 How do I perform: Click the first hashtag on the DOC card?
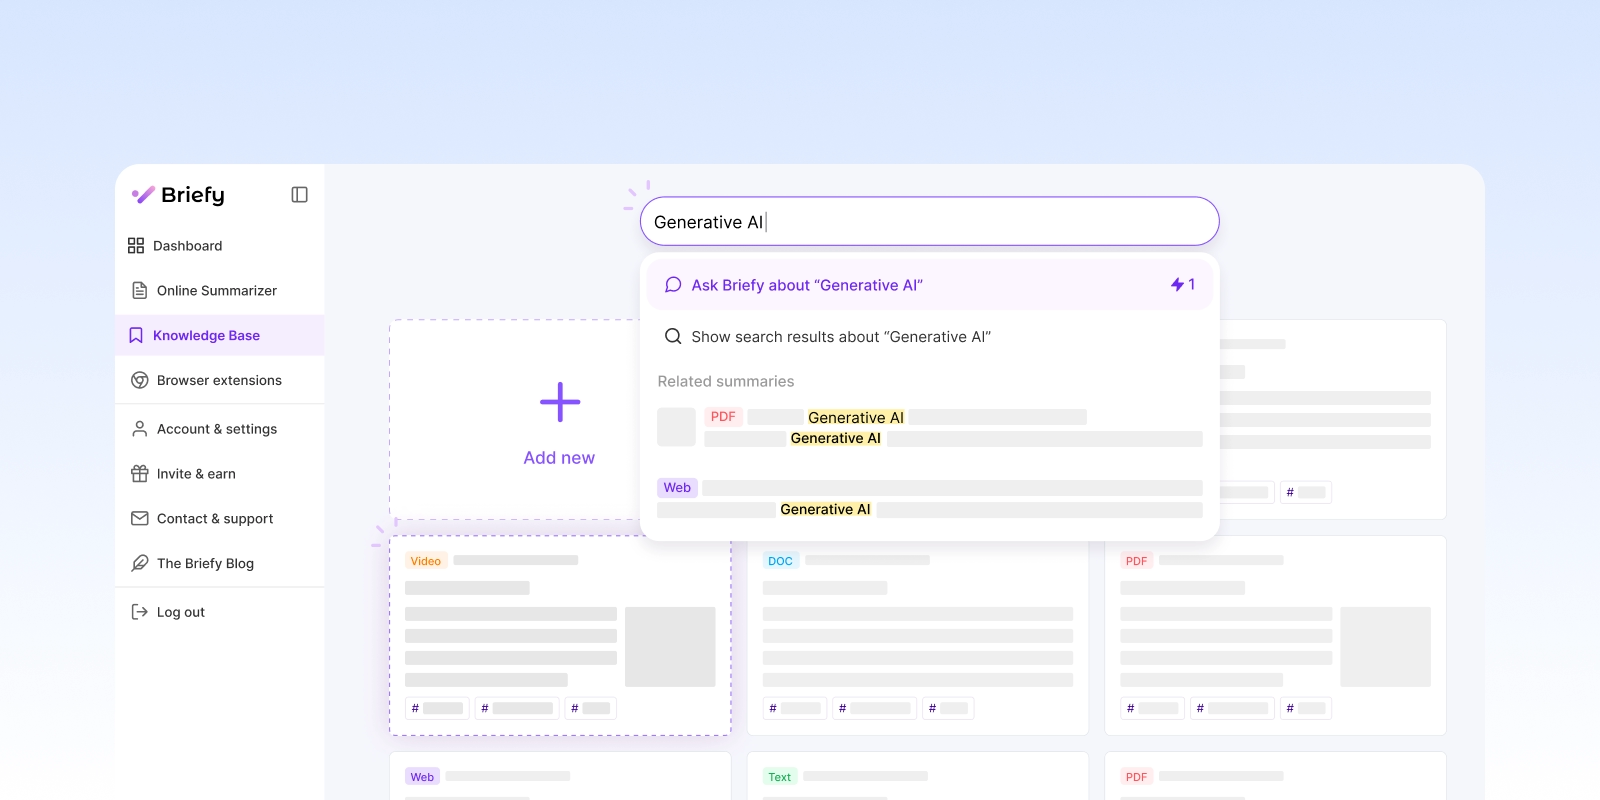[x=795, y=708]
